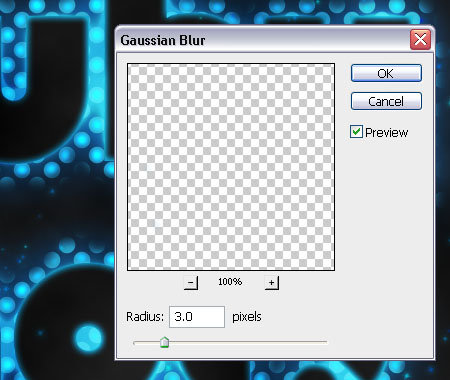Click the Preview checkbox label text
This screenshot has height=380, width=450.
pyautogui.click(x=386, y=133)
